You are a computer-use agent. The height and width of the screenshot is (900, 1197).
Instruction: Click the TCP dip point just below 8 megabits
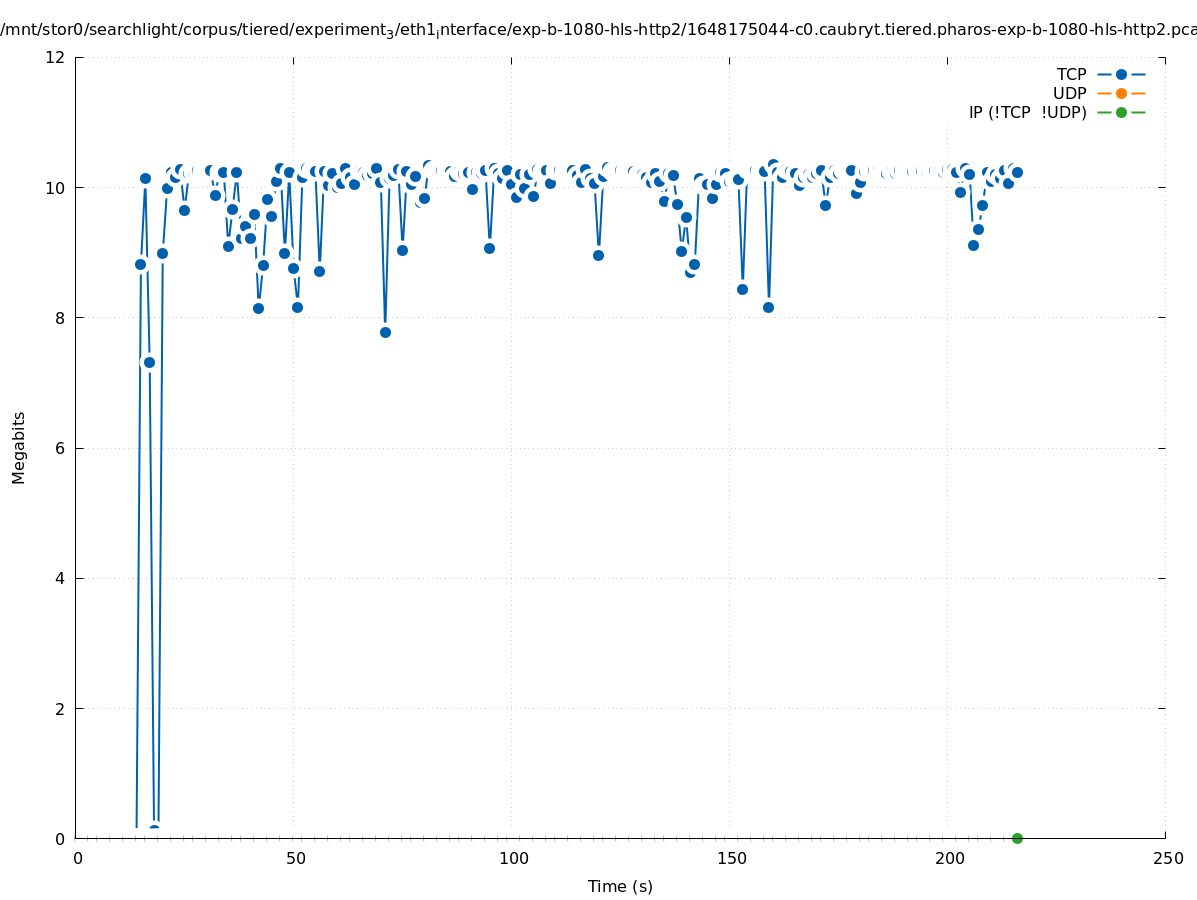point(385,332)
